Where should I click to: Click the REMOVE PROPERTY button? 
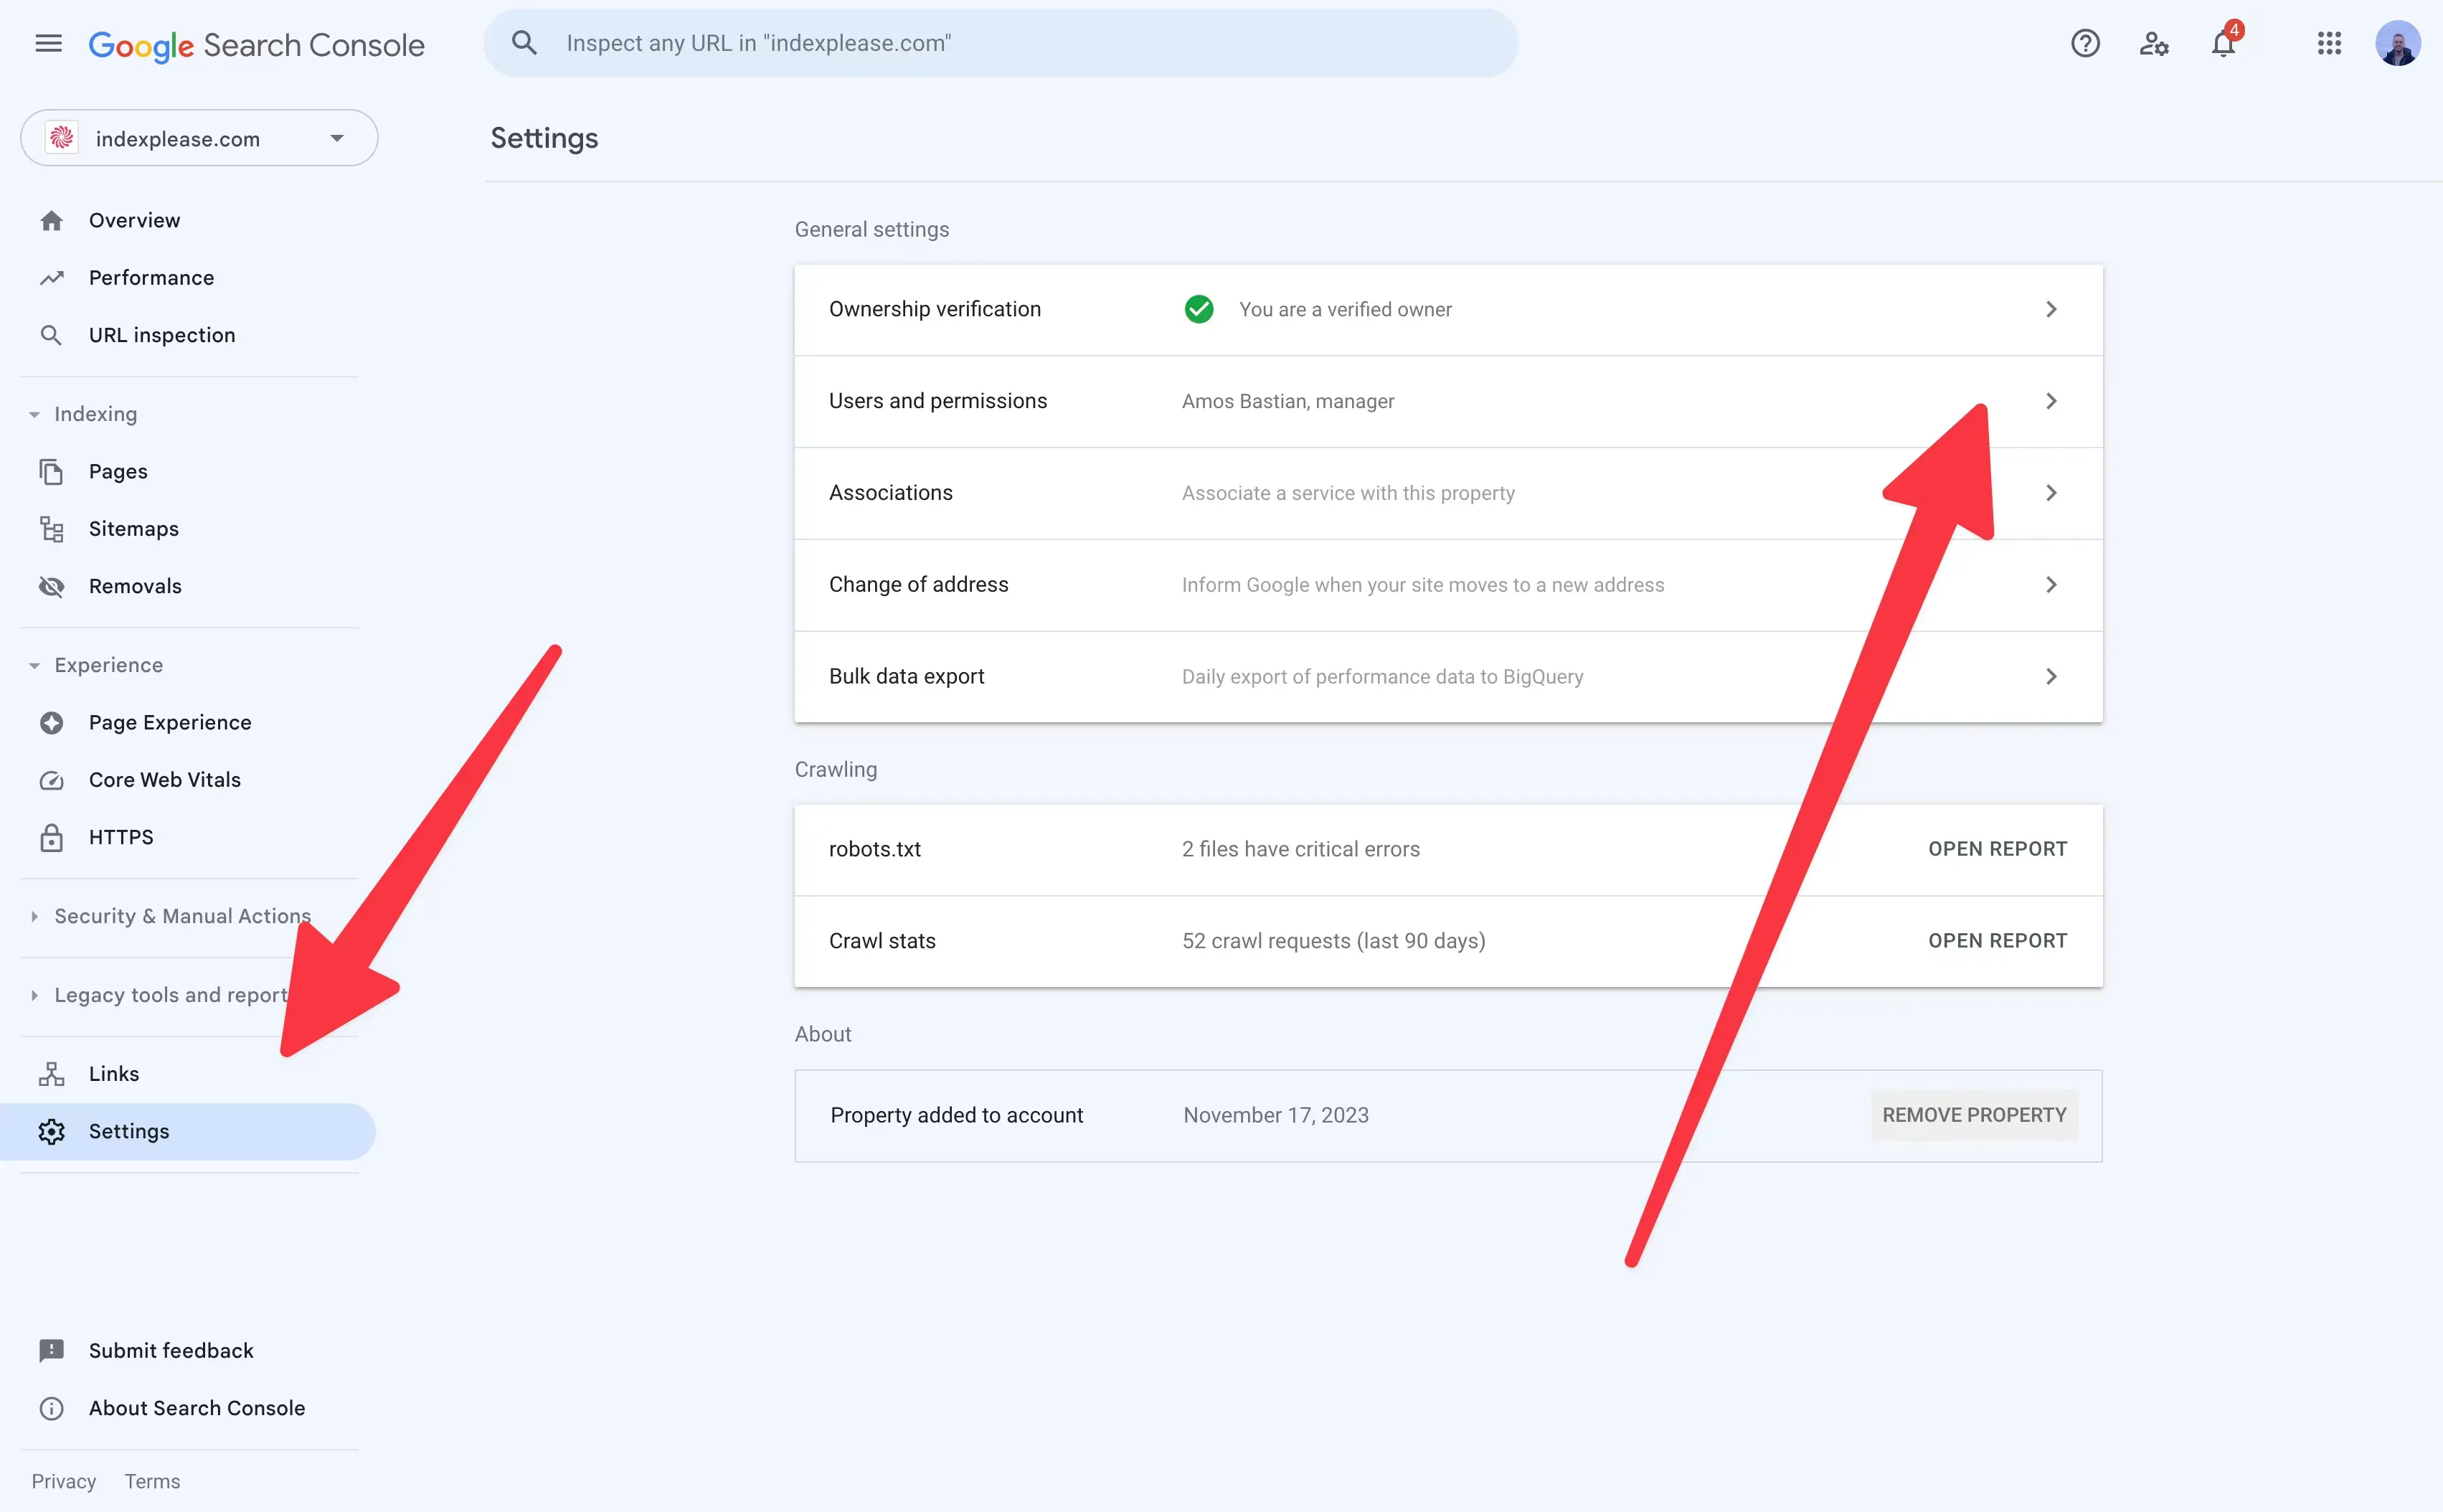pos(1974,1115)
